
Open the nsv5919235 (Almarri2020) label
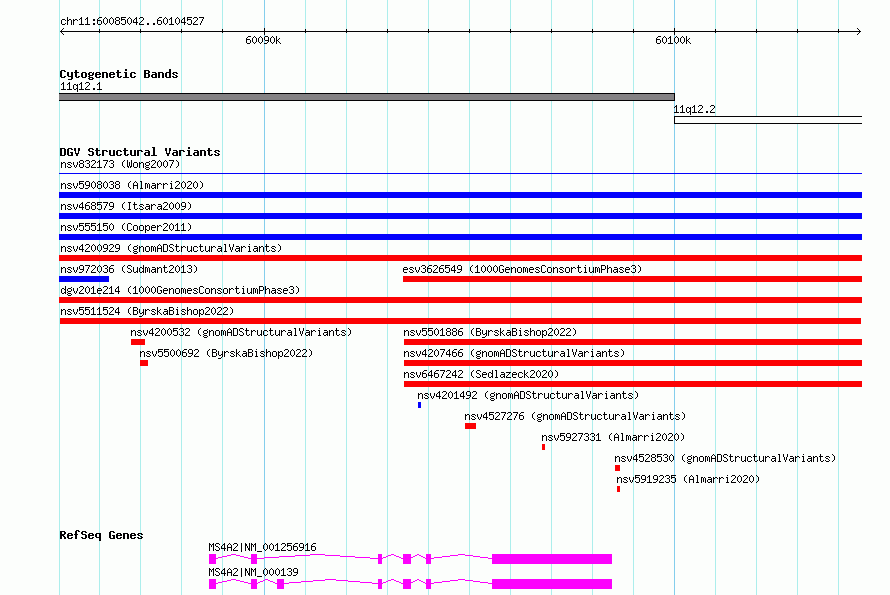(688, 480)
